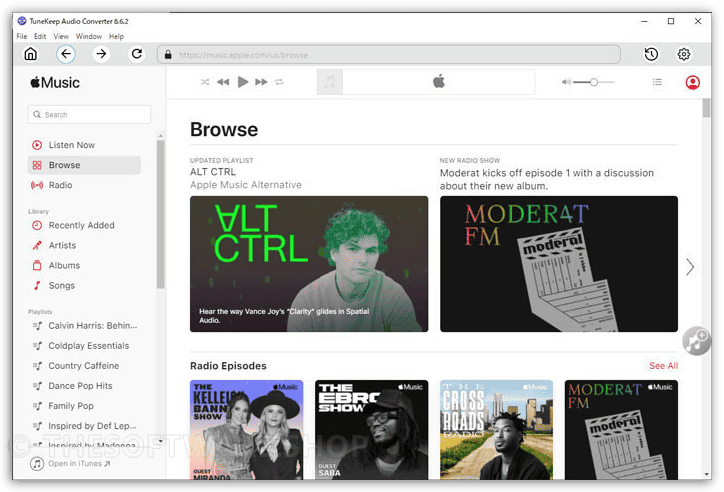The image size is (724, 492).
Task: Open conversion history clock icon
Action: tap(651, 54)
